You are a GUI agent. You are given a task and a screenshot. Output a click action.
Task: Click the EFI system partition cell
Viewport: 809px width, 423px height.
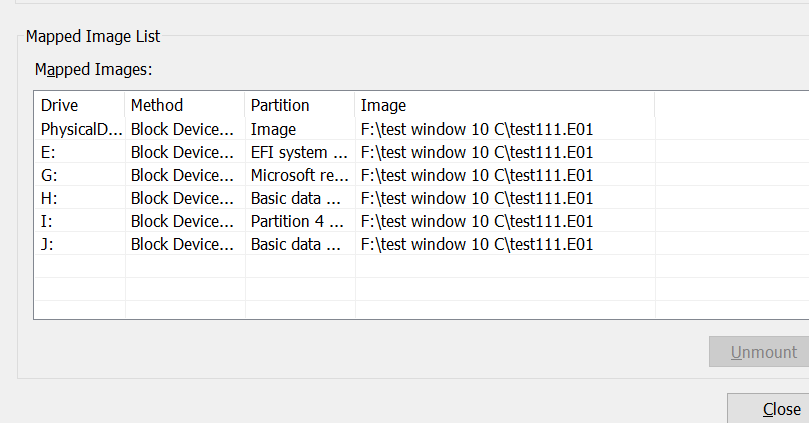pyautogui.click(x=299, y=152)
